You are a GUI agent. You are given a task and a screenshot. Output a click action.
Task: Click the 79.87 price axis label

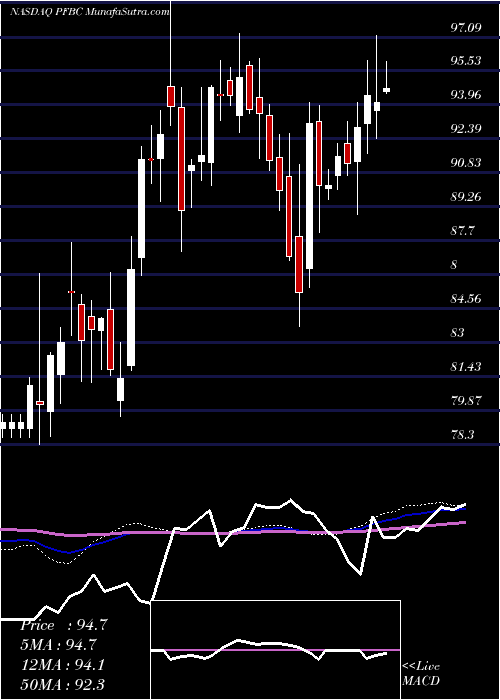466,400
